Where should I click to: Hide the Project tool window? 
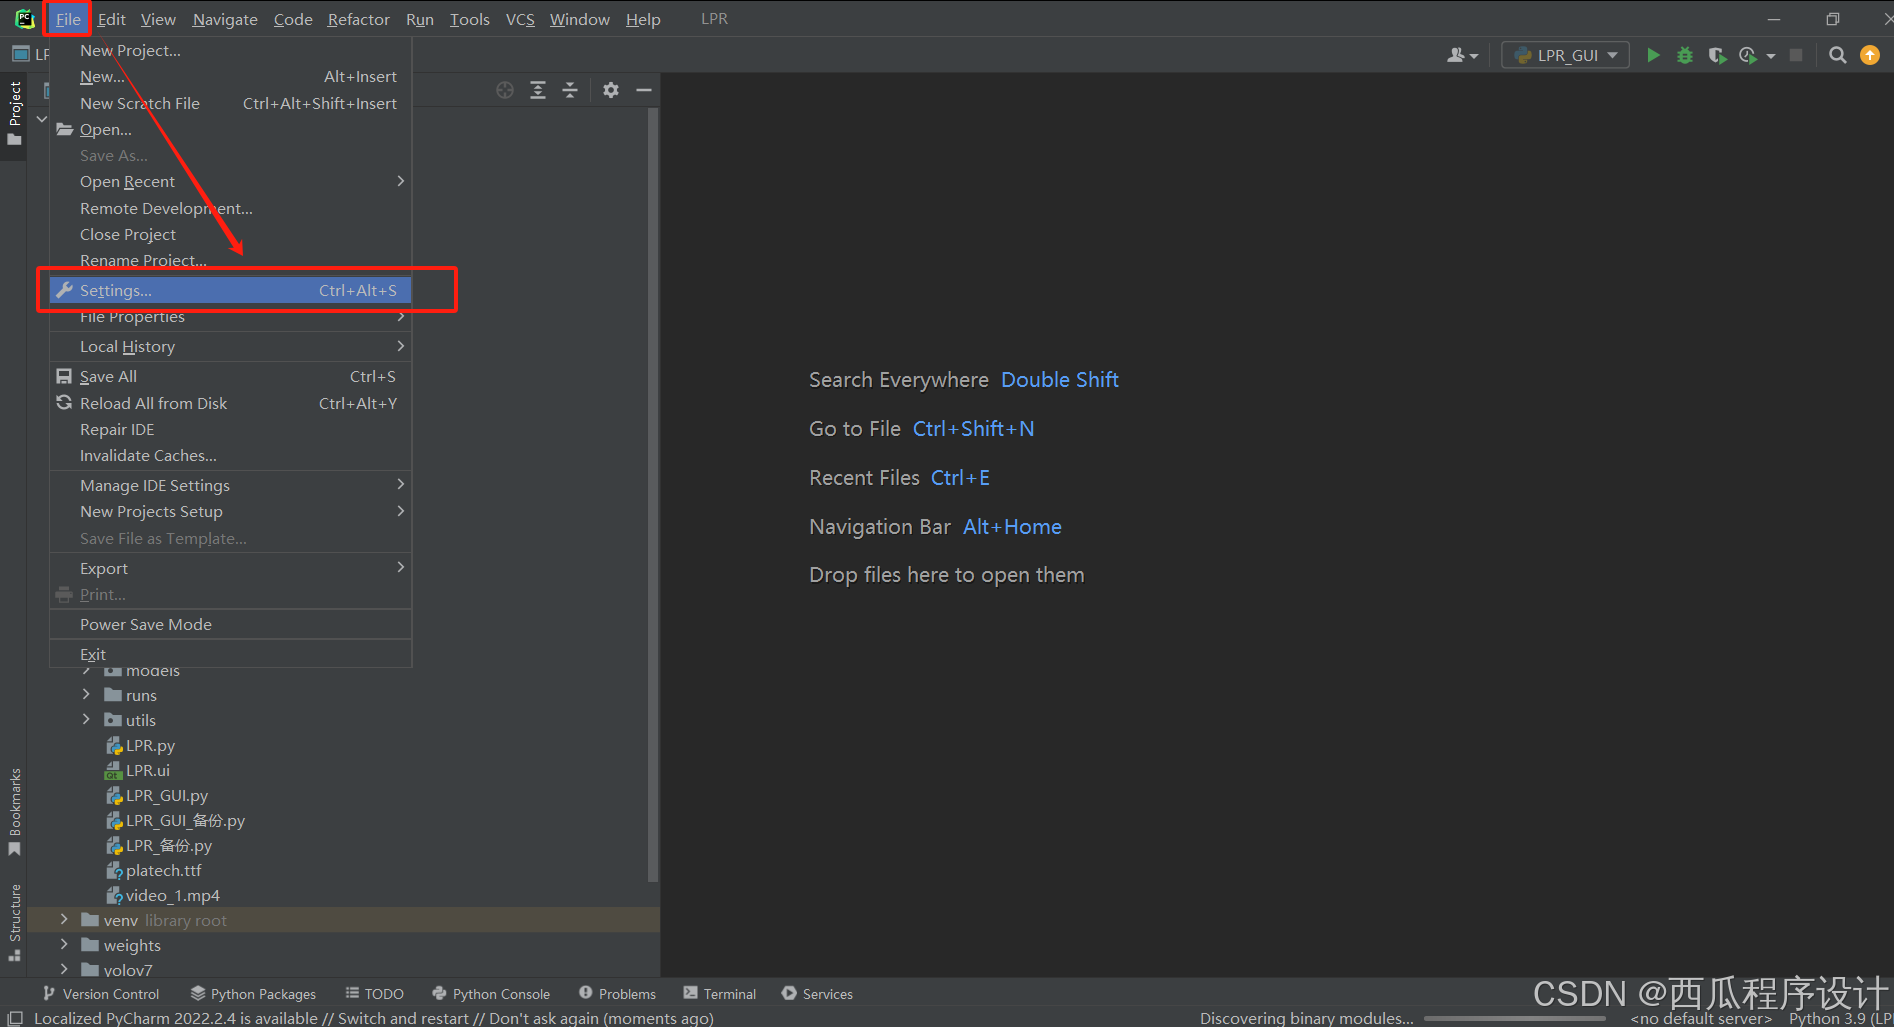click(x=644, y=90)
